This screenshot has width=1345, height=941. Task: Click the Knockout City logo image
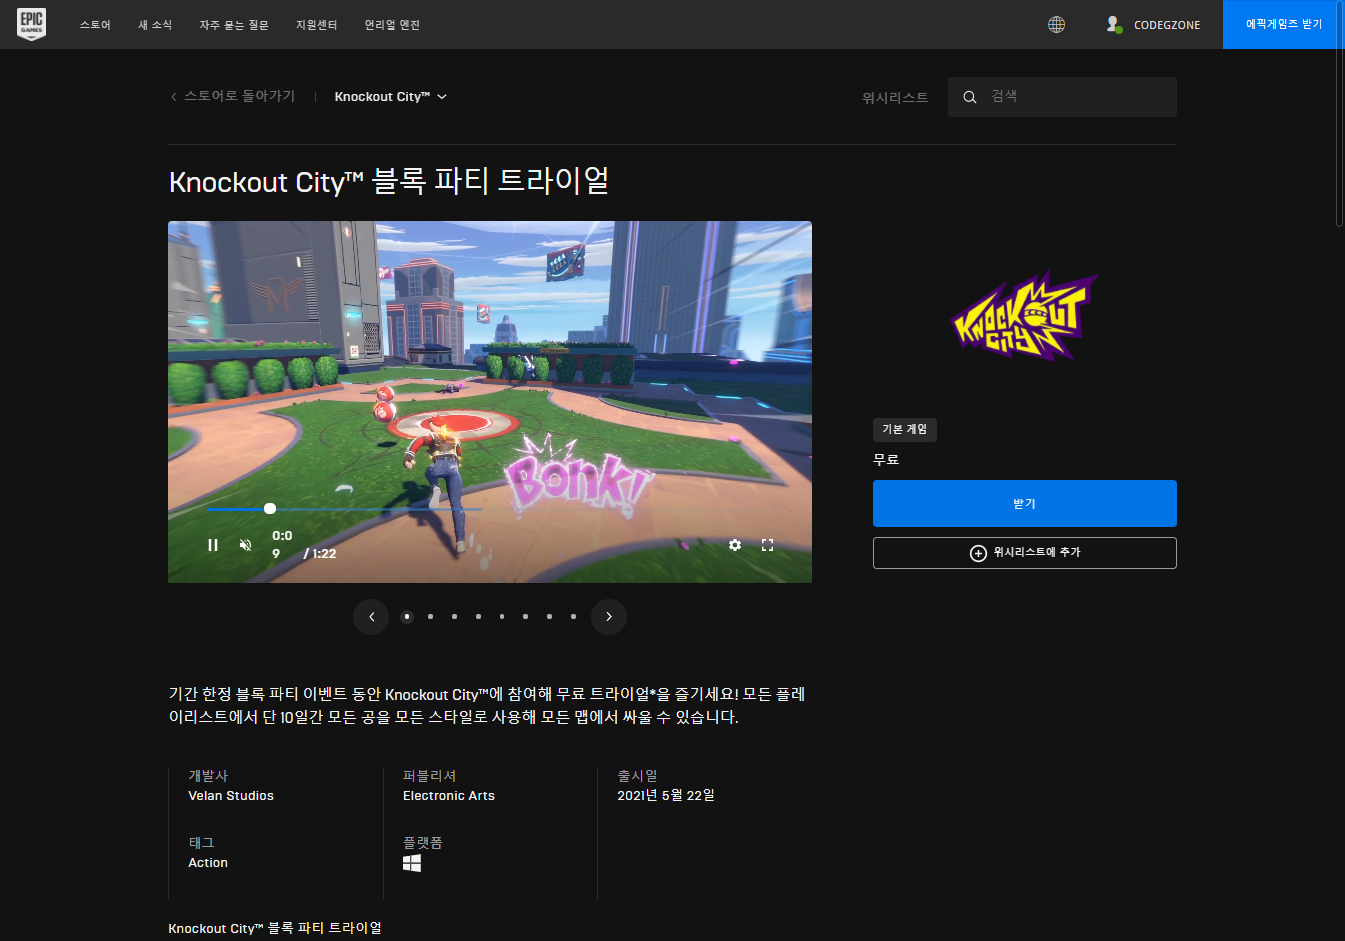coord(1025,316)
